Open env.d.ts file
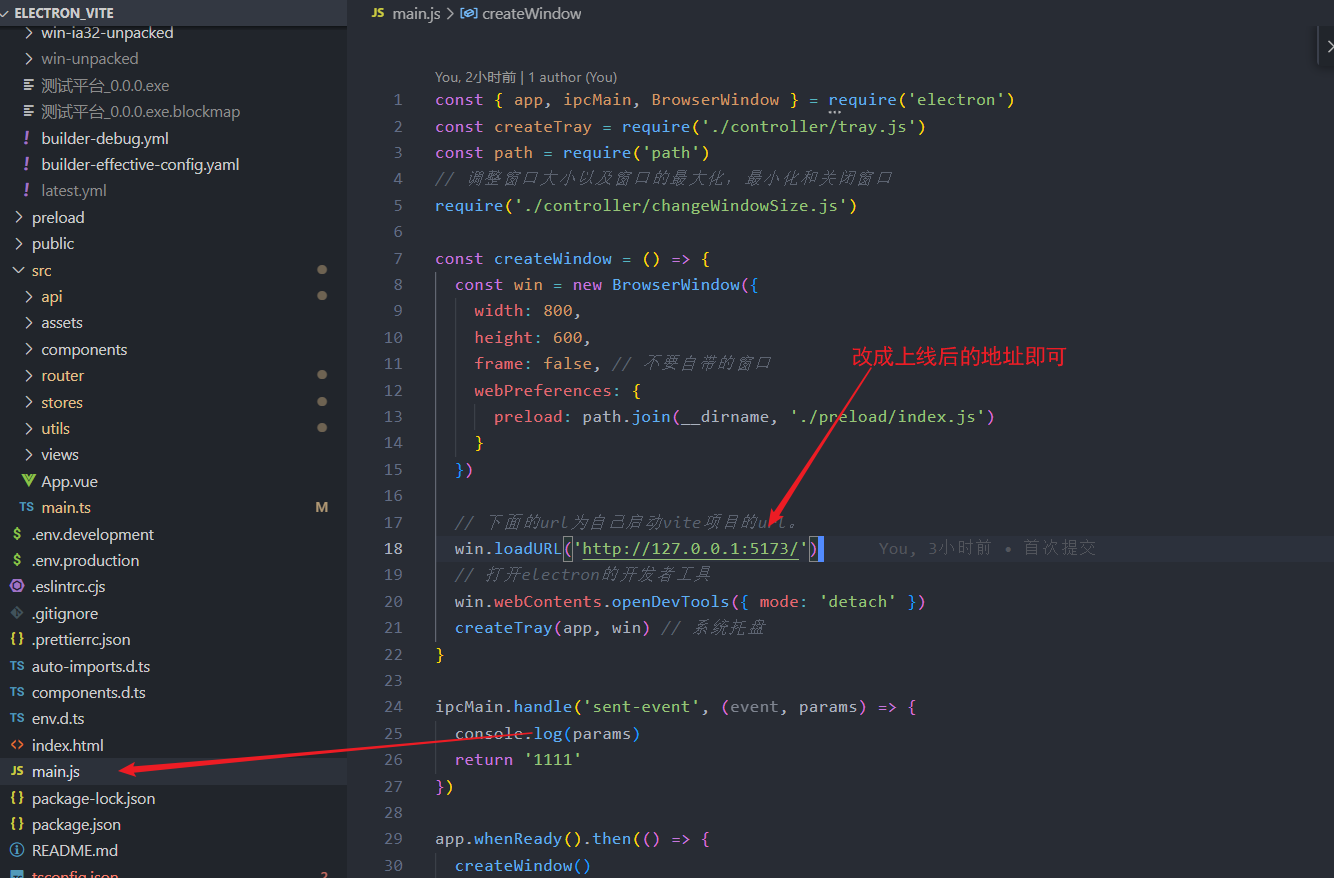 [58, 719]
